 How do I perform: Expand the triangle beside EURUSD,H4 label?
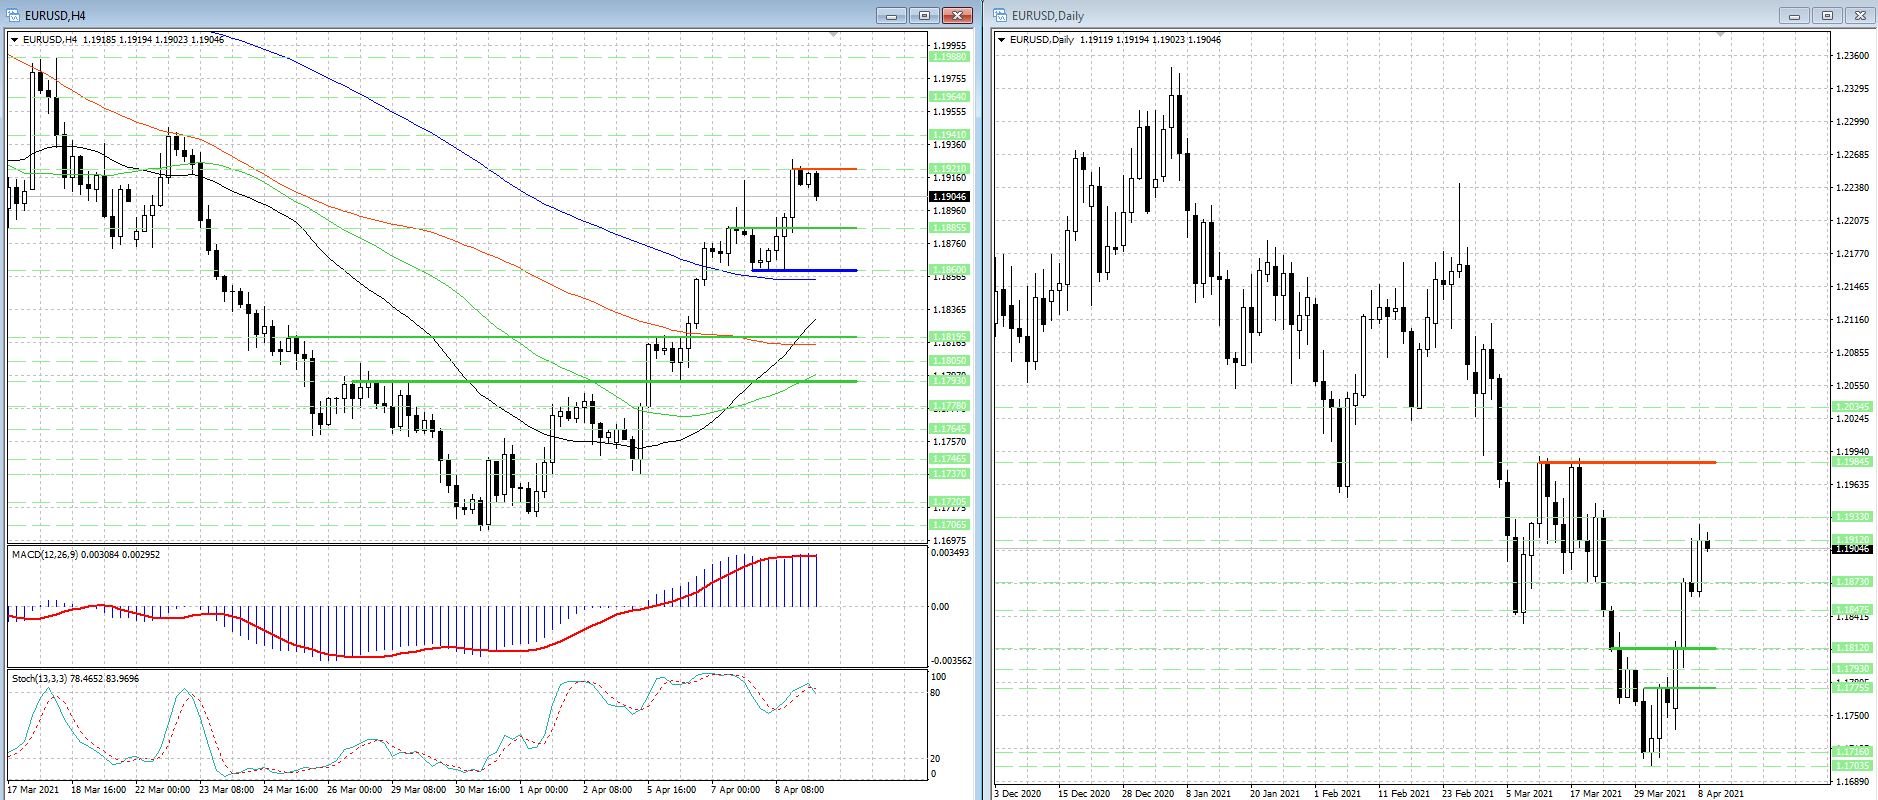15,40
